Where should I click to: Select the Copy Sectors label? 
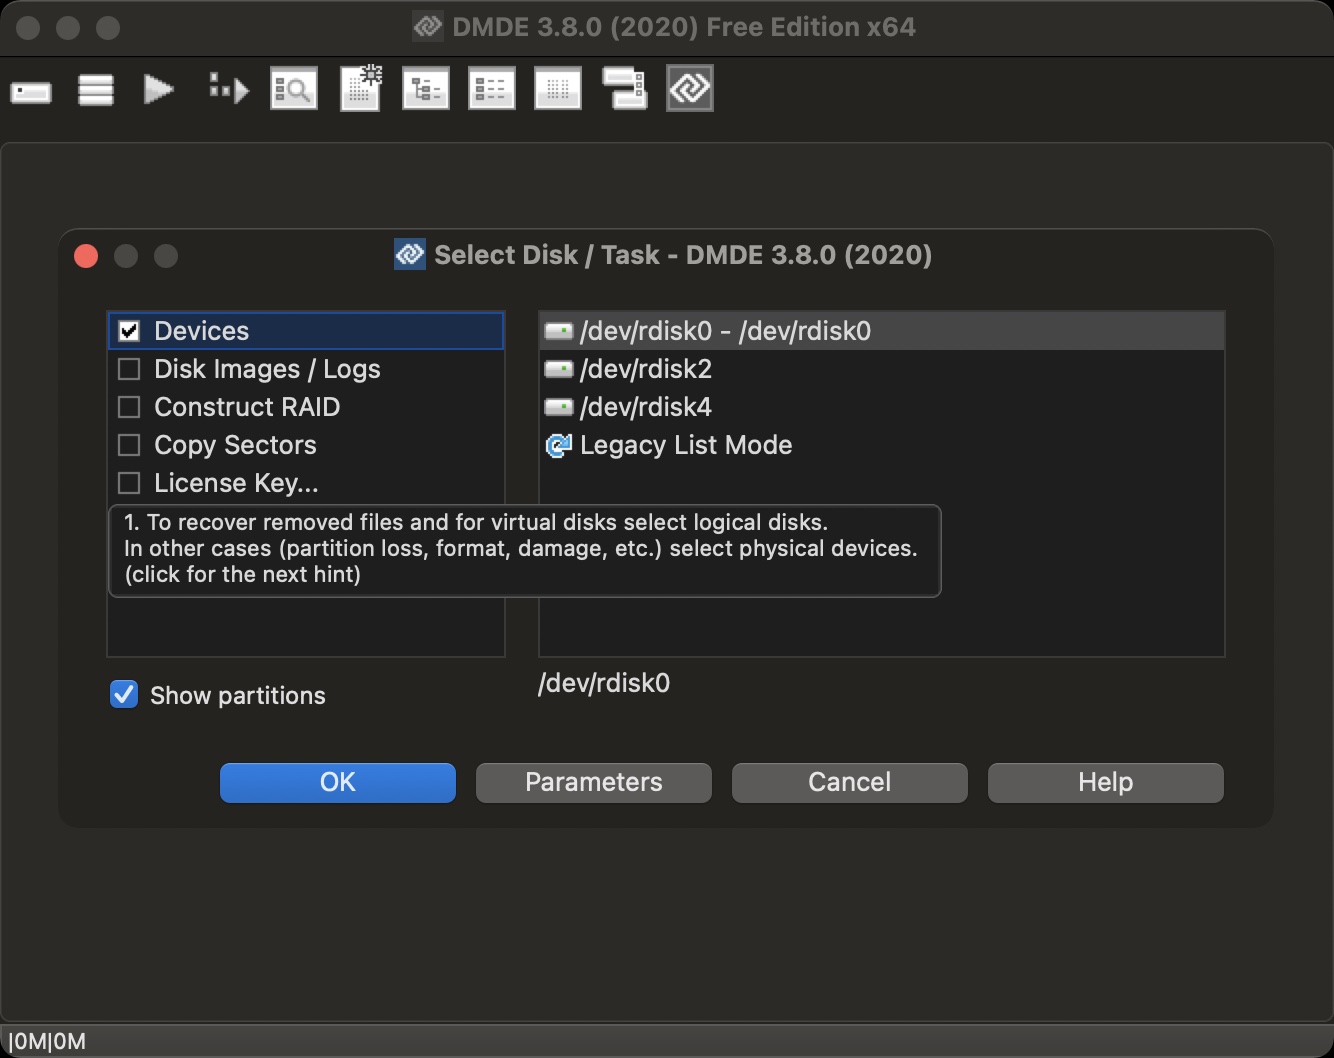click(x=235, y=445)
